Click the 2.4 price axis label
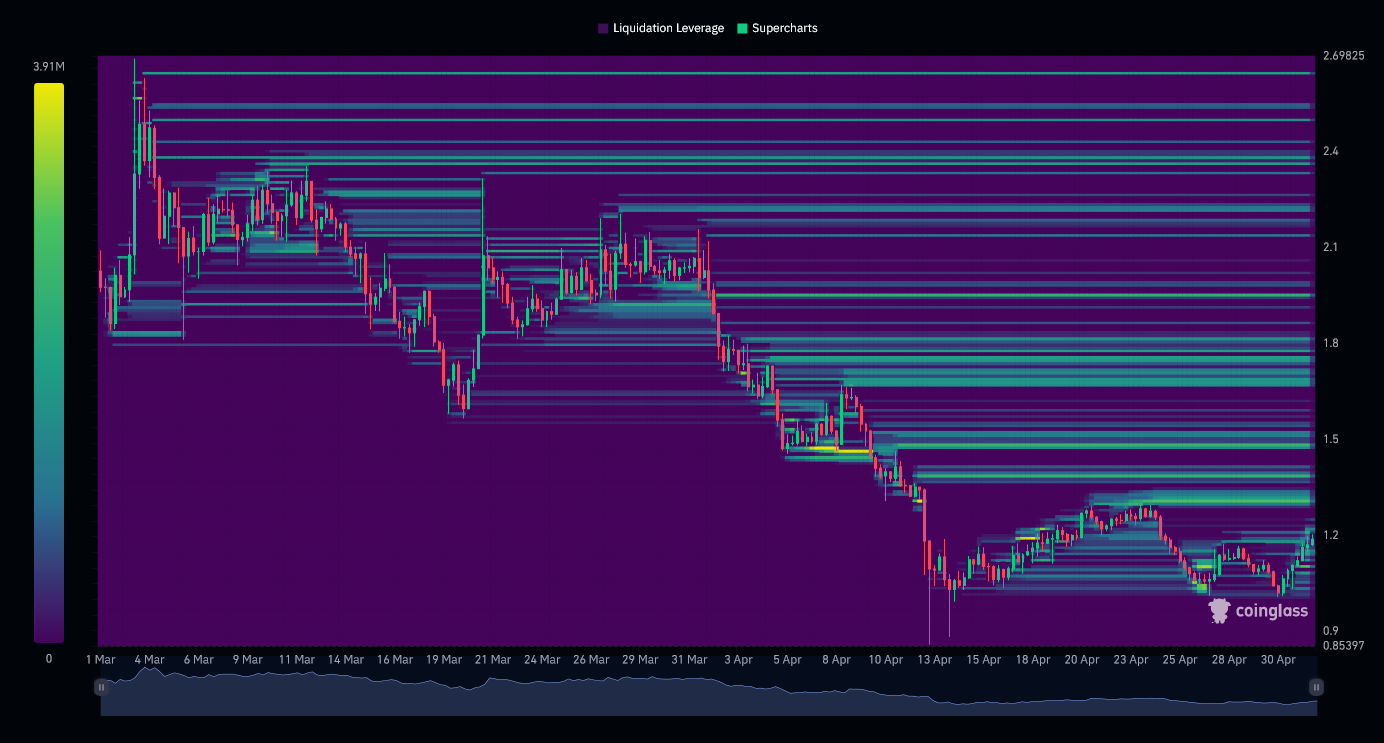This screenshot has height=743, width=1384. click(x=1330, y=152)
